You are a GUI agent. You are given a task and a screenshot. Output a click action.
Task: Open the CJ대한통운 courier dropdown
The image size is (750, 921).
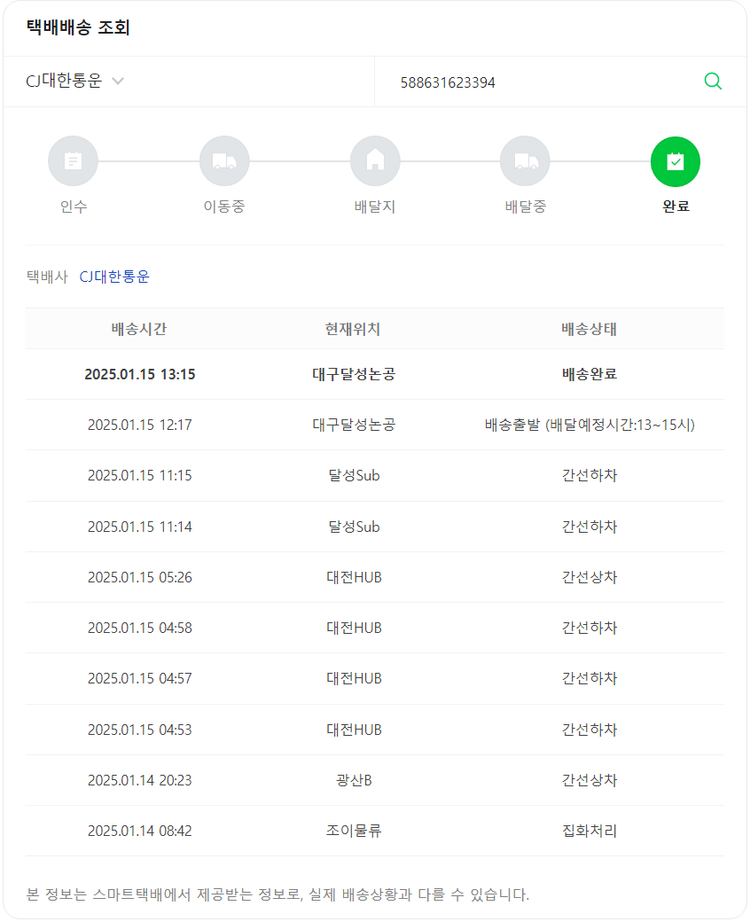coord(65,82)
